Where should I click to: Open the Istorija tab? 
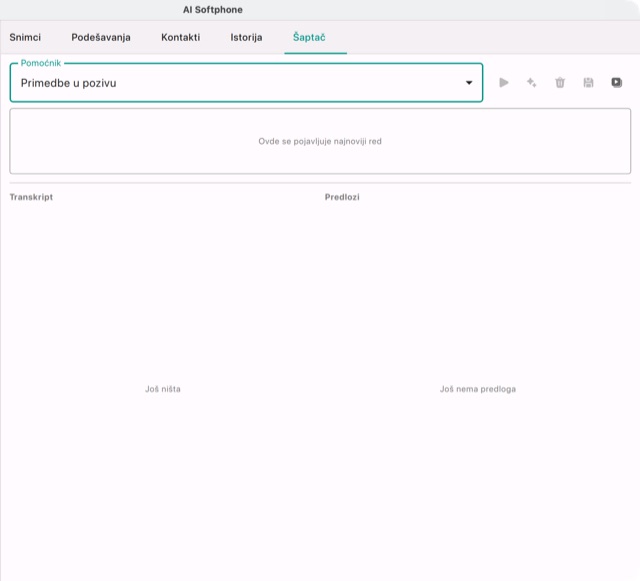pos(246,38)
